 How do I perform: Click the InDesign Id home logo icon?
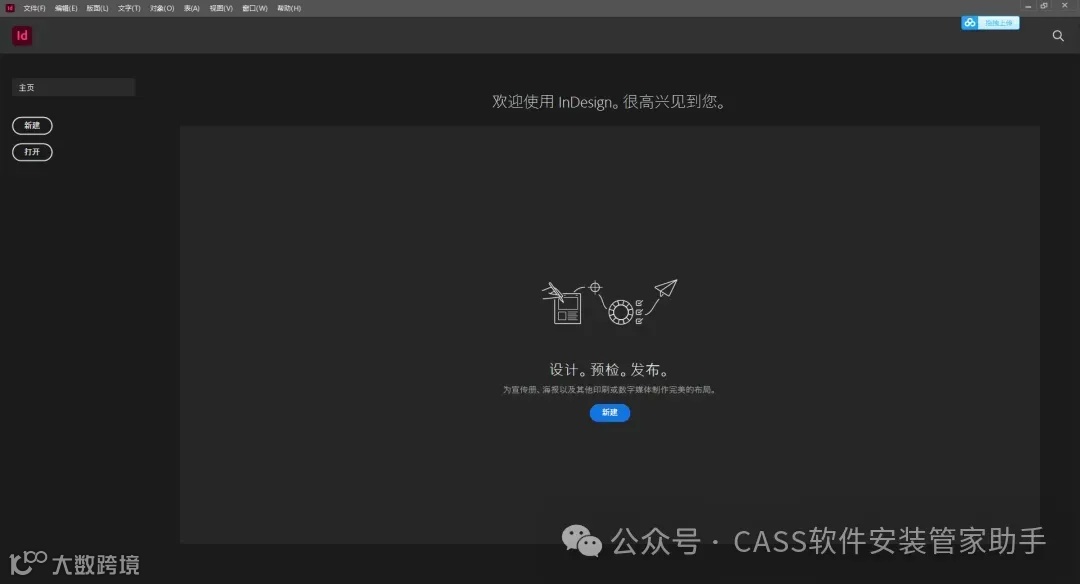22,36
